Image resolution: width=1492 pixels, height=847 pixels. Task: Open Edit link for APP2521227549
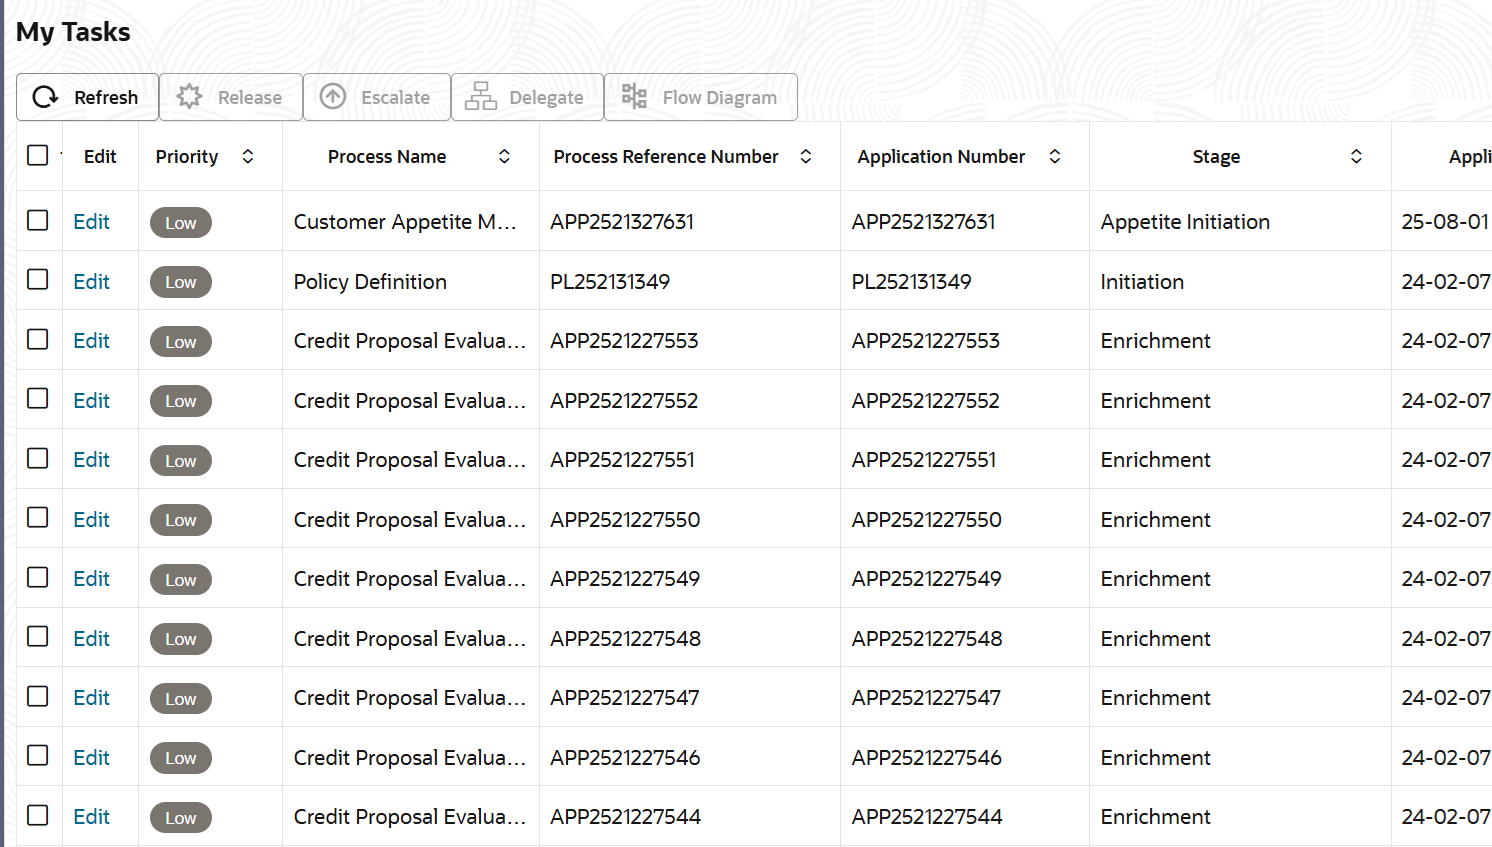(91, 579)
